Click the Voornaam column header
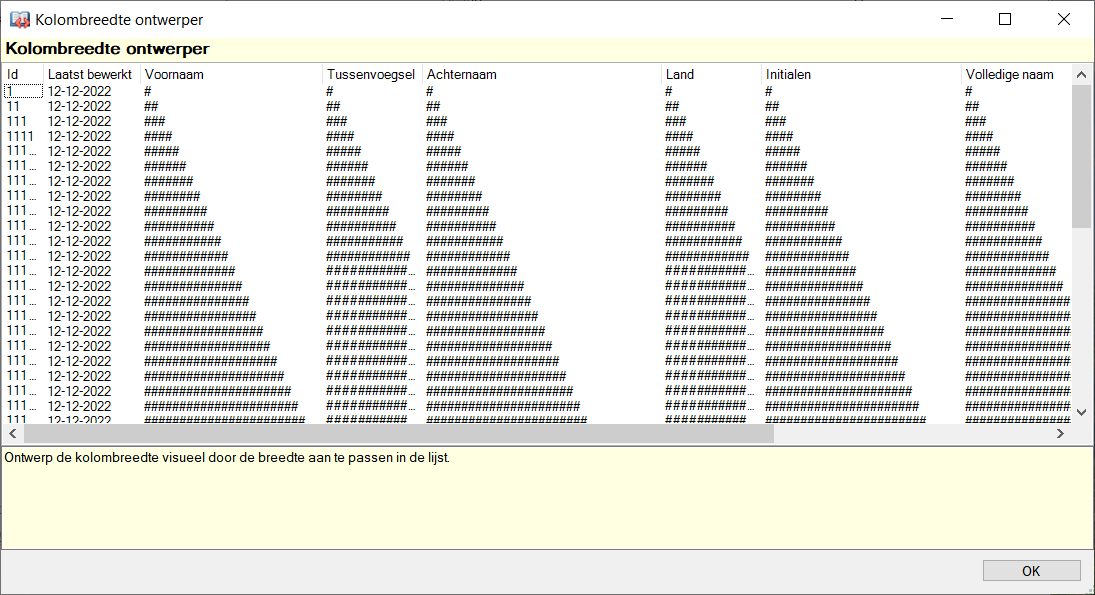 coord(230,74)
